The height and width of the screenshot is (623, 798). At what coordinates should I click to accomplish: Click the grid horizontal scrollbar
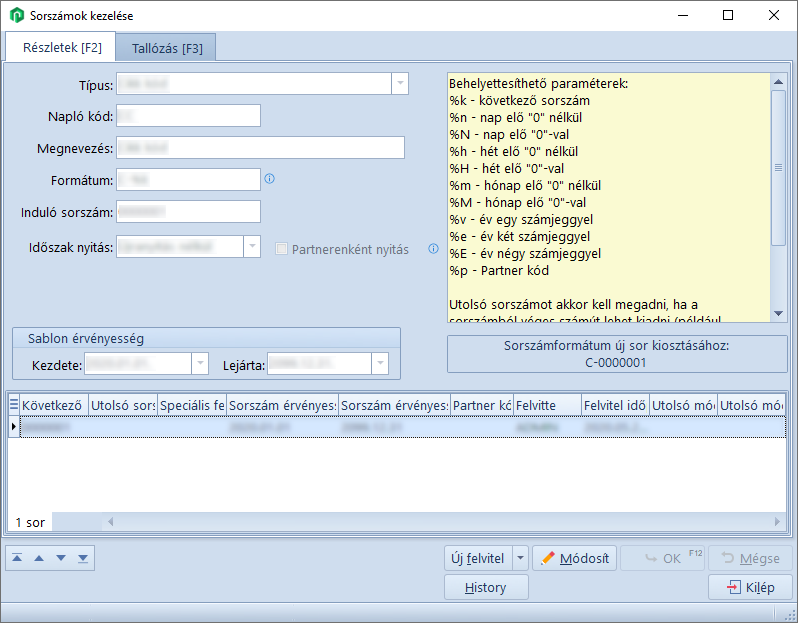[x=440, y=522]
